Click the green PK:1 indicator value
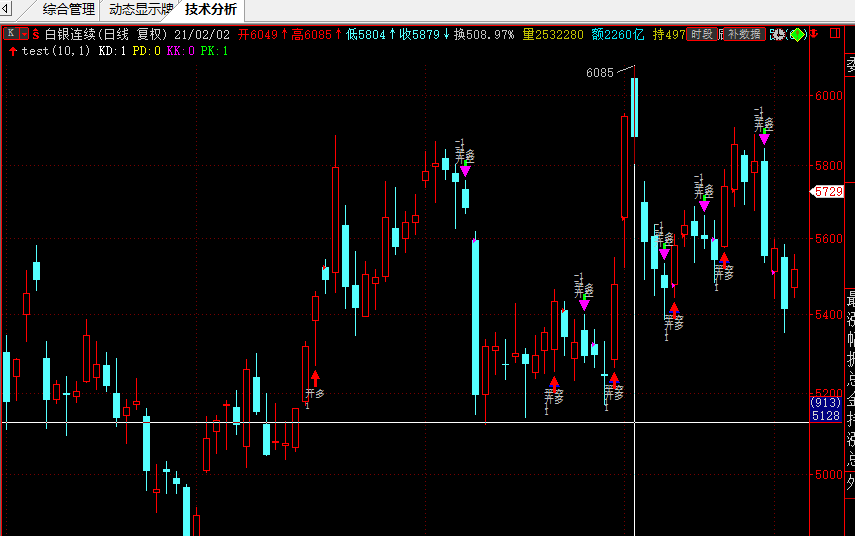 pyautogui.click(x=214, y=51)
